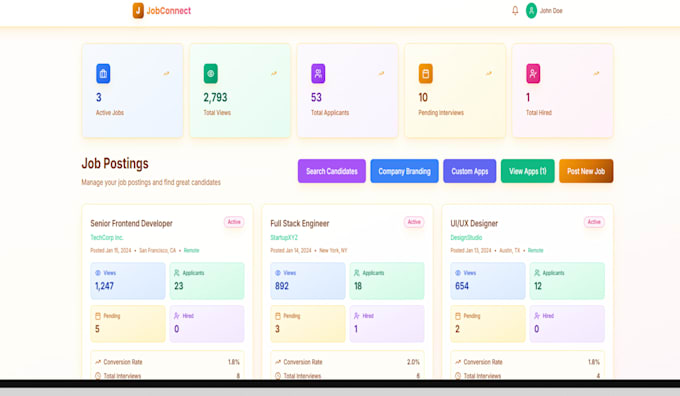
Task: Click the 2.0% conversion rate value
Action: tap(413, 362)
